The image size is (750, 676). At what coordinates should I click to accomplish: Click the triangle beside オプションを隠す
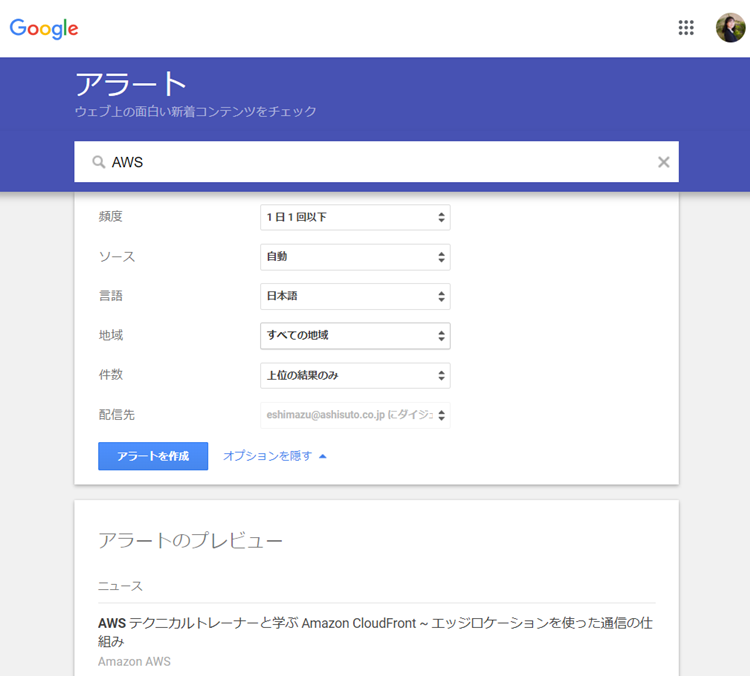[323, 457]
